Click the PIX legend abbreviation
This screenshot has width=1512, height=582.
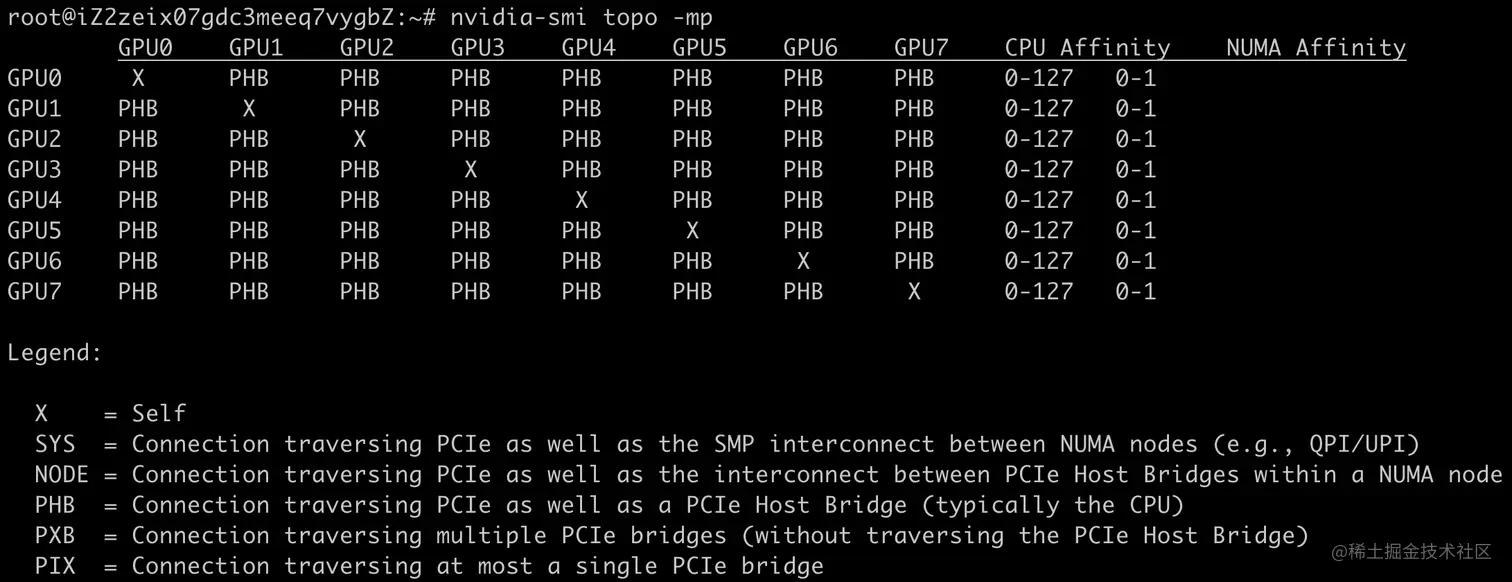(55, 566)
